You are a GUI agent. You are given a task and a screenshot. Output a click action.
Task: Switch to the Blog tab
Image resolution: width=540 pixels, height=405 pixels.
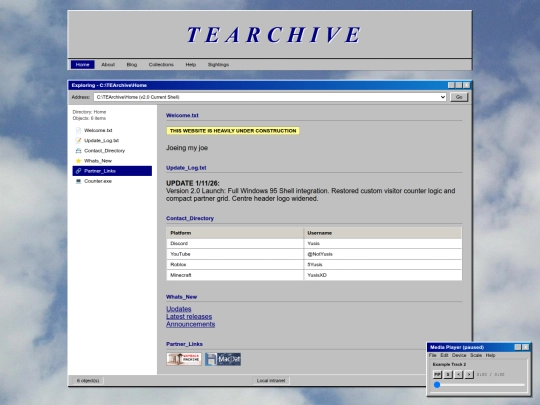(x=132, y=64)
